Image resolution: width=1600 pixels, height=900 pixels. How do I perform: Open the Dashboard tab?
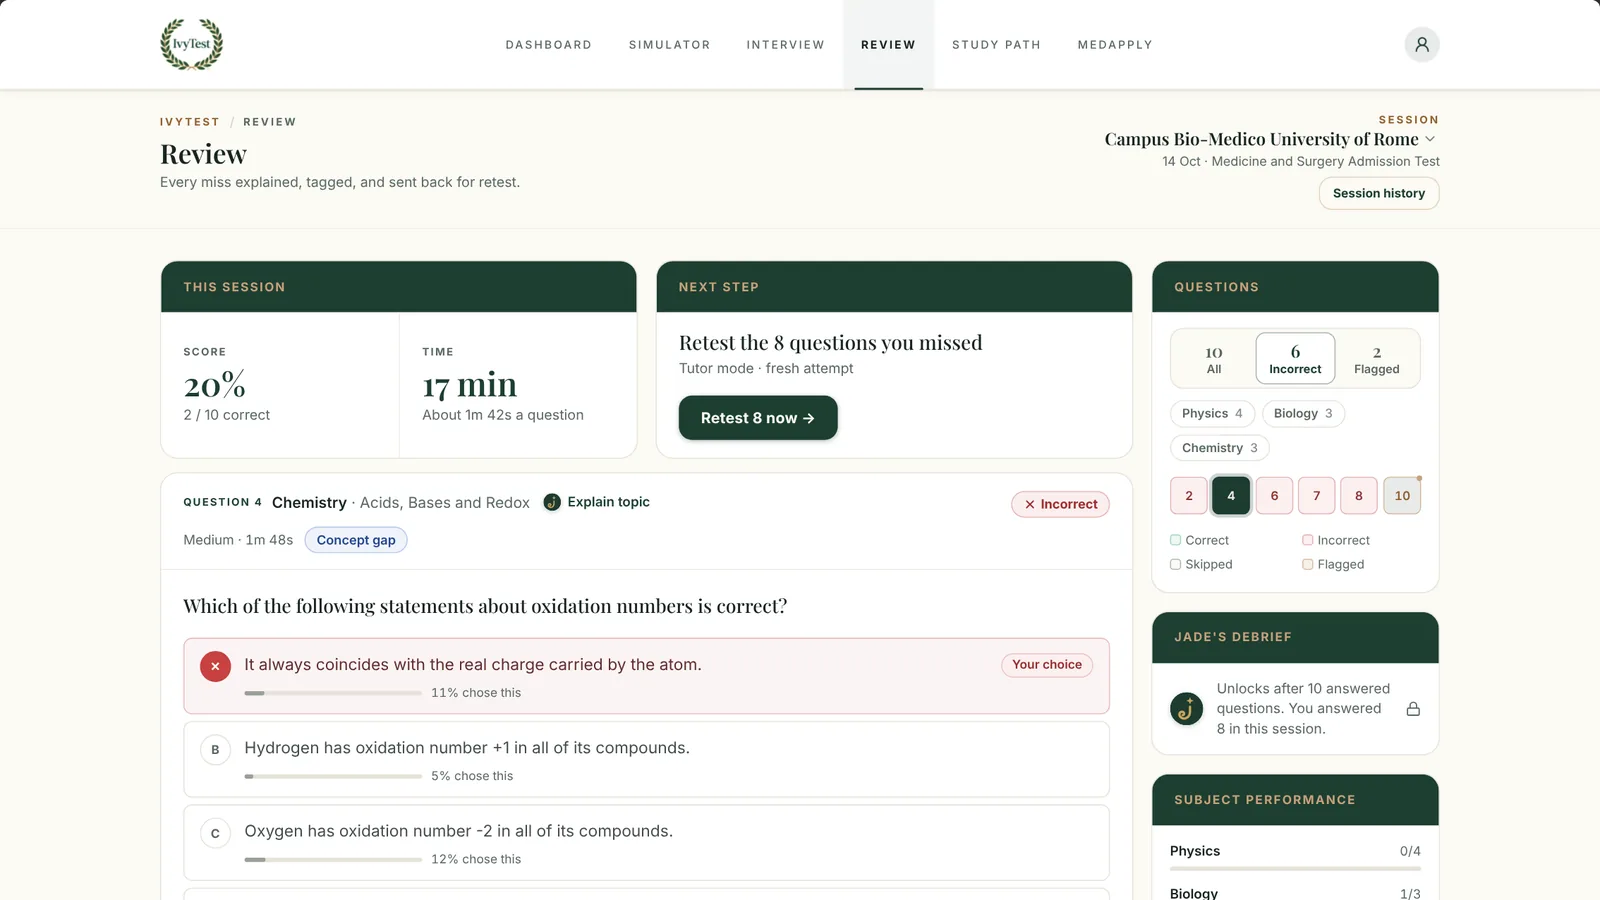[x=548, y=45]
